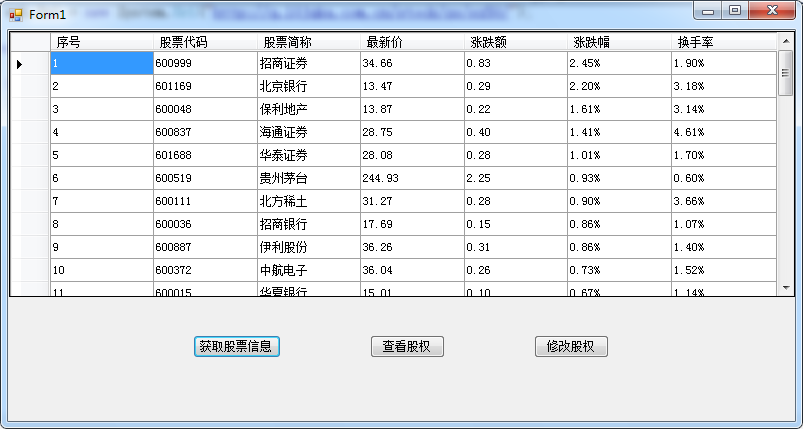This screenshot has width=803, height=429.
Task: Click the Form1 window icon
Action: click(16, 15)
